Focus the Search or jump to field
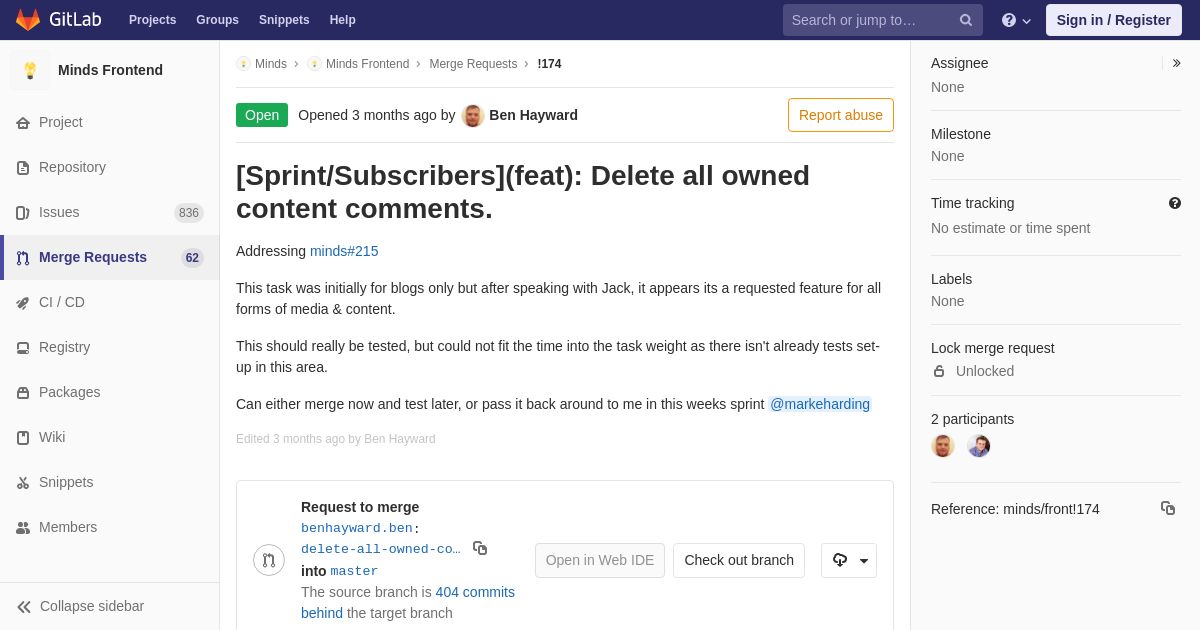Viewport: 1200px width, 630px height. point(870,20)
